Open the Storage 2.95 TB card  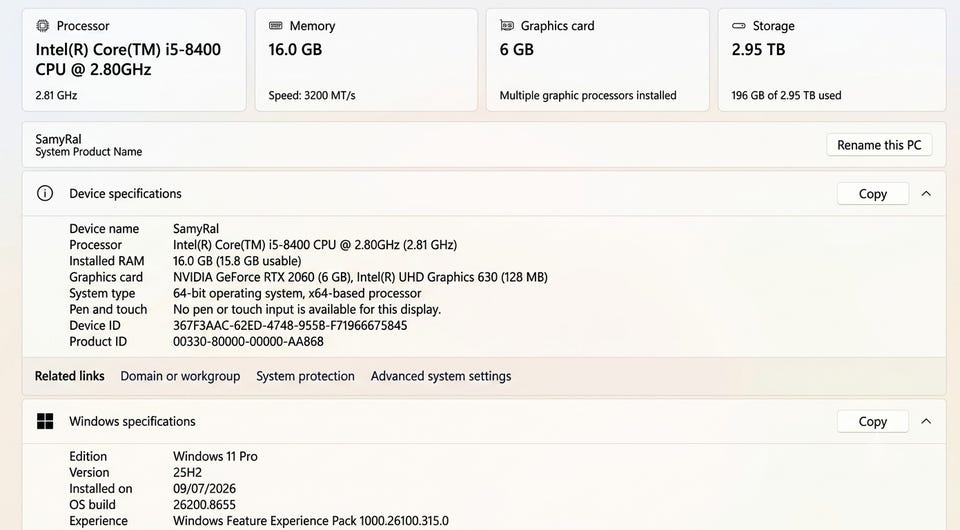click(x=832, y=60)
